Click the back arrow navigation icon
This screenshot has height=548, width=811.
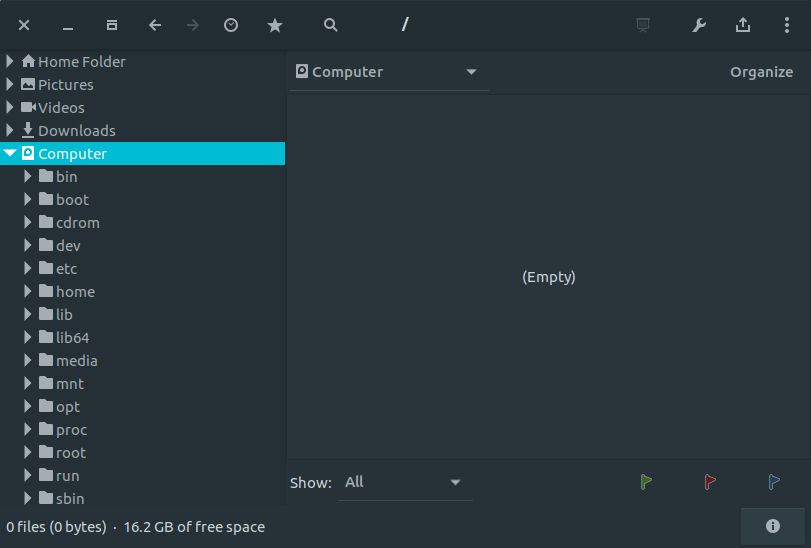click(155, 25)
